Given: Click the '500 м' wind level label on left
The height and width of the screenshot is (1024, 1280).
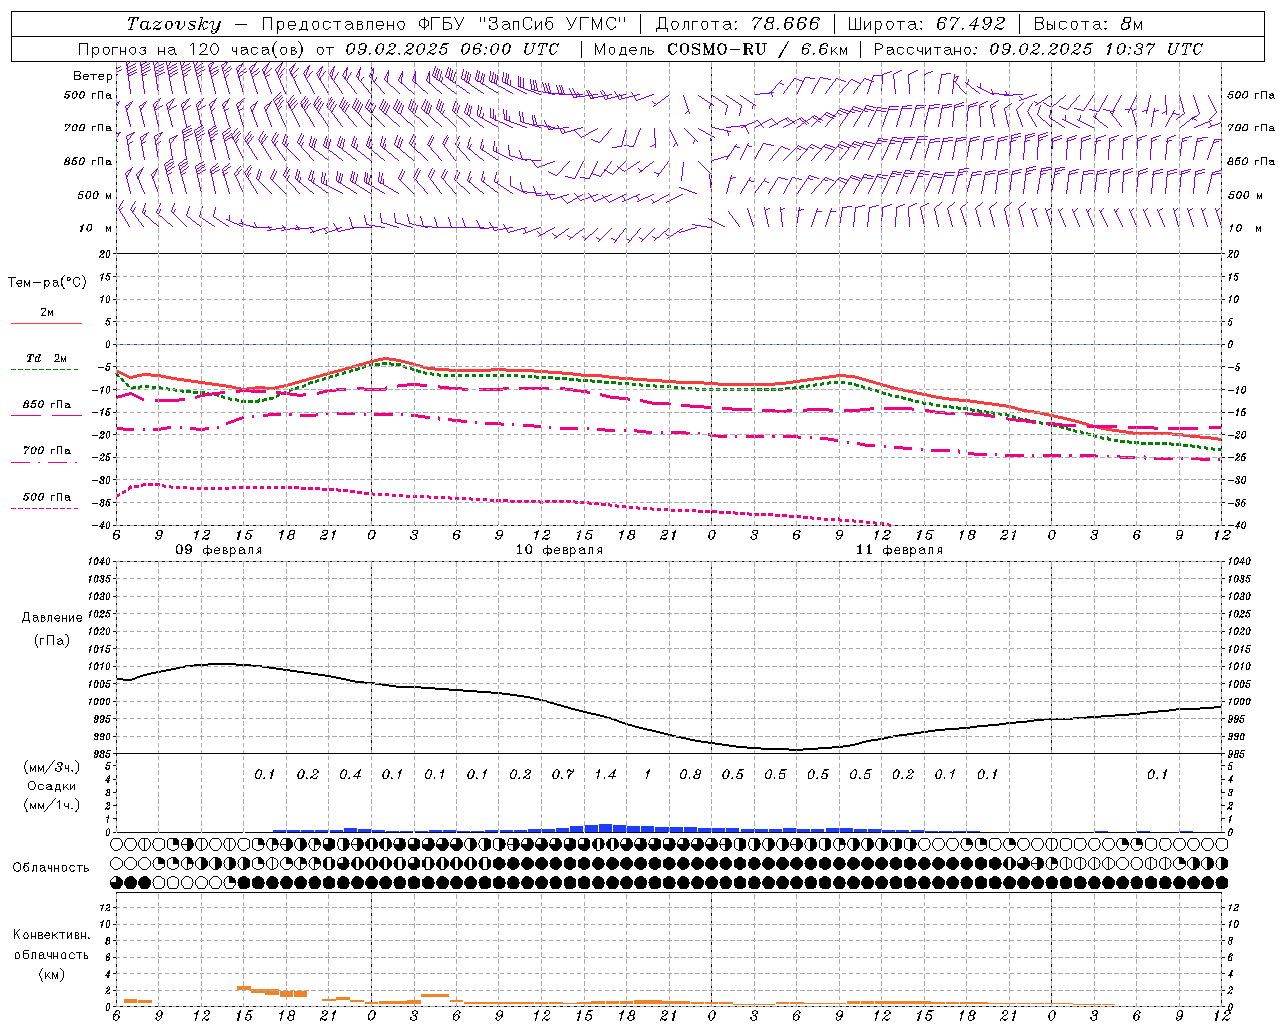Looking at the screenshot, I should coord(95,195).
